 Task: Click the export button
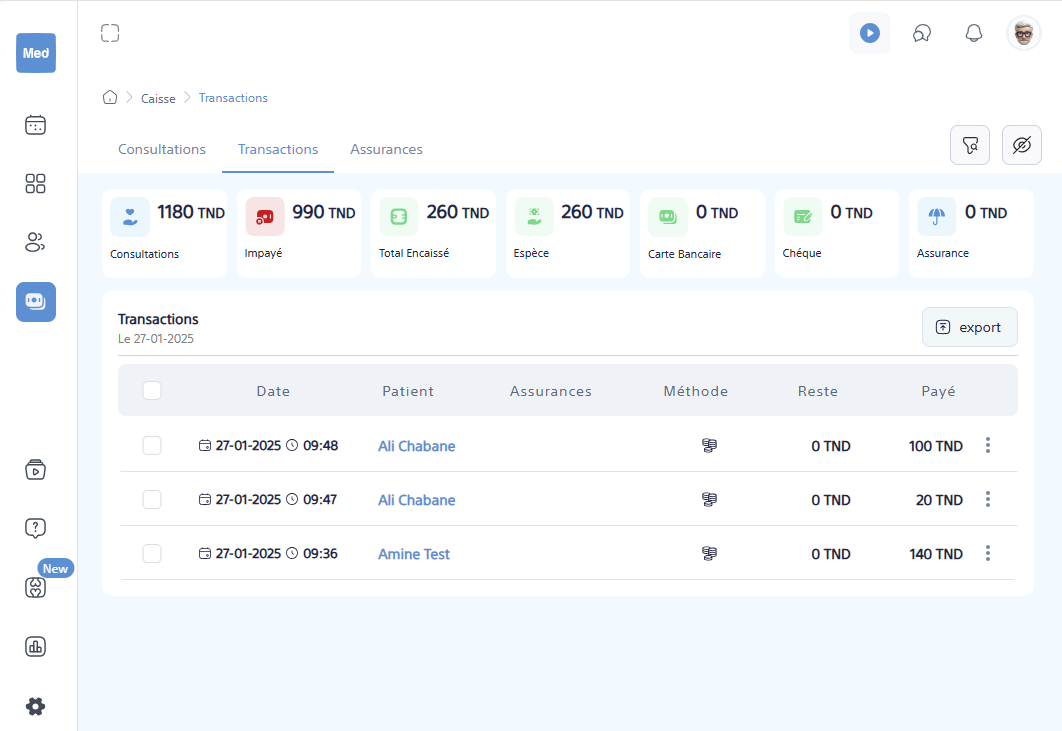point(969,327)
